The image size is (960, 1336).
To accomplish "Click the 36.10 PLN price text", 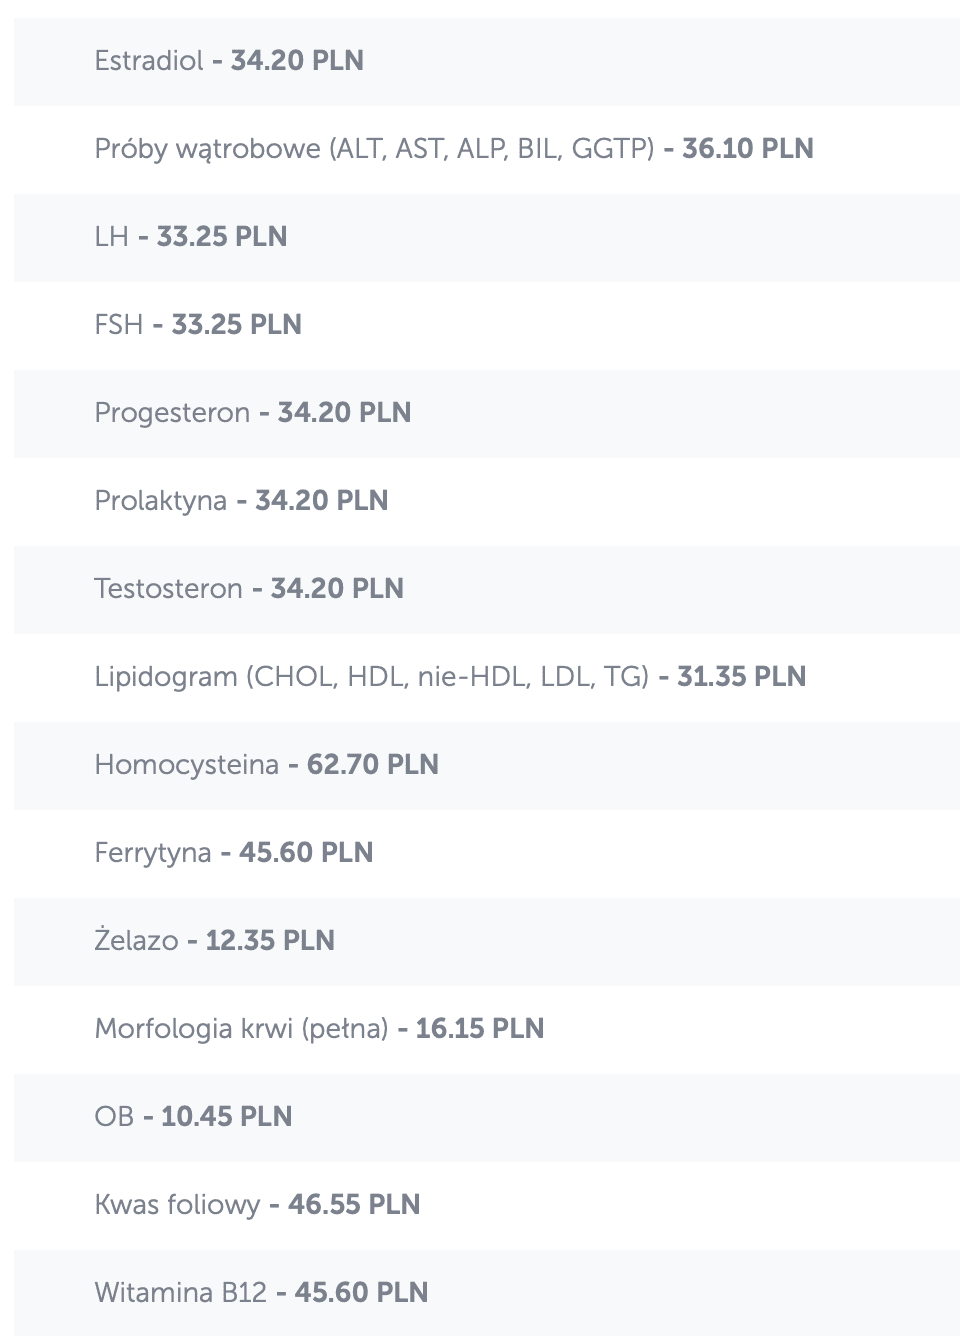I will (747, 149).
